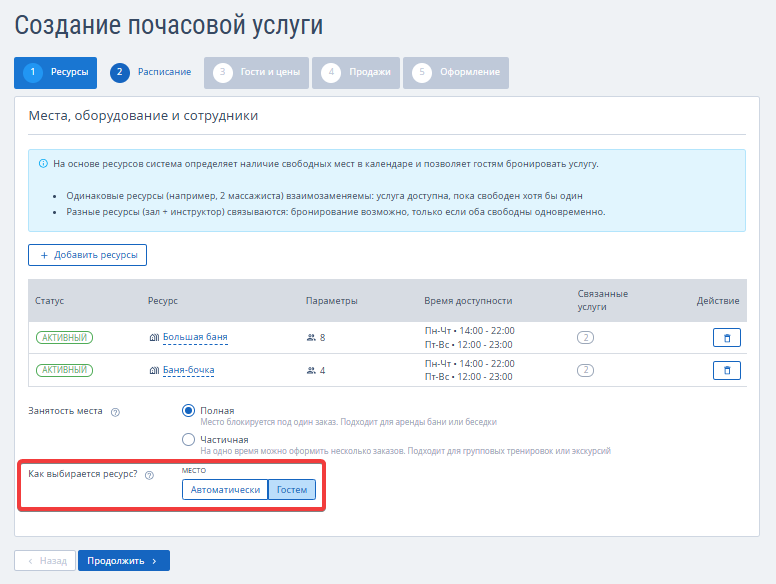776x584 pixels.
Task: Click Связанные услуги column header
Action: coord(602,300)
